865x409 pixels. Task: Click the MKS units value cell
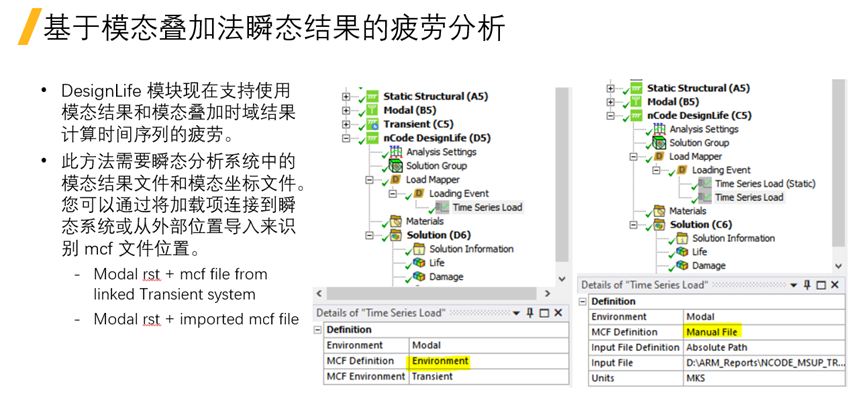click(764, 379)
